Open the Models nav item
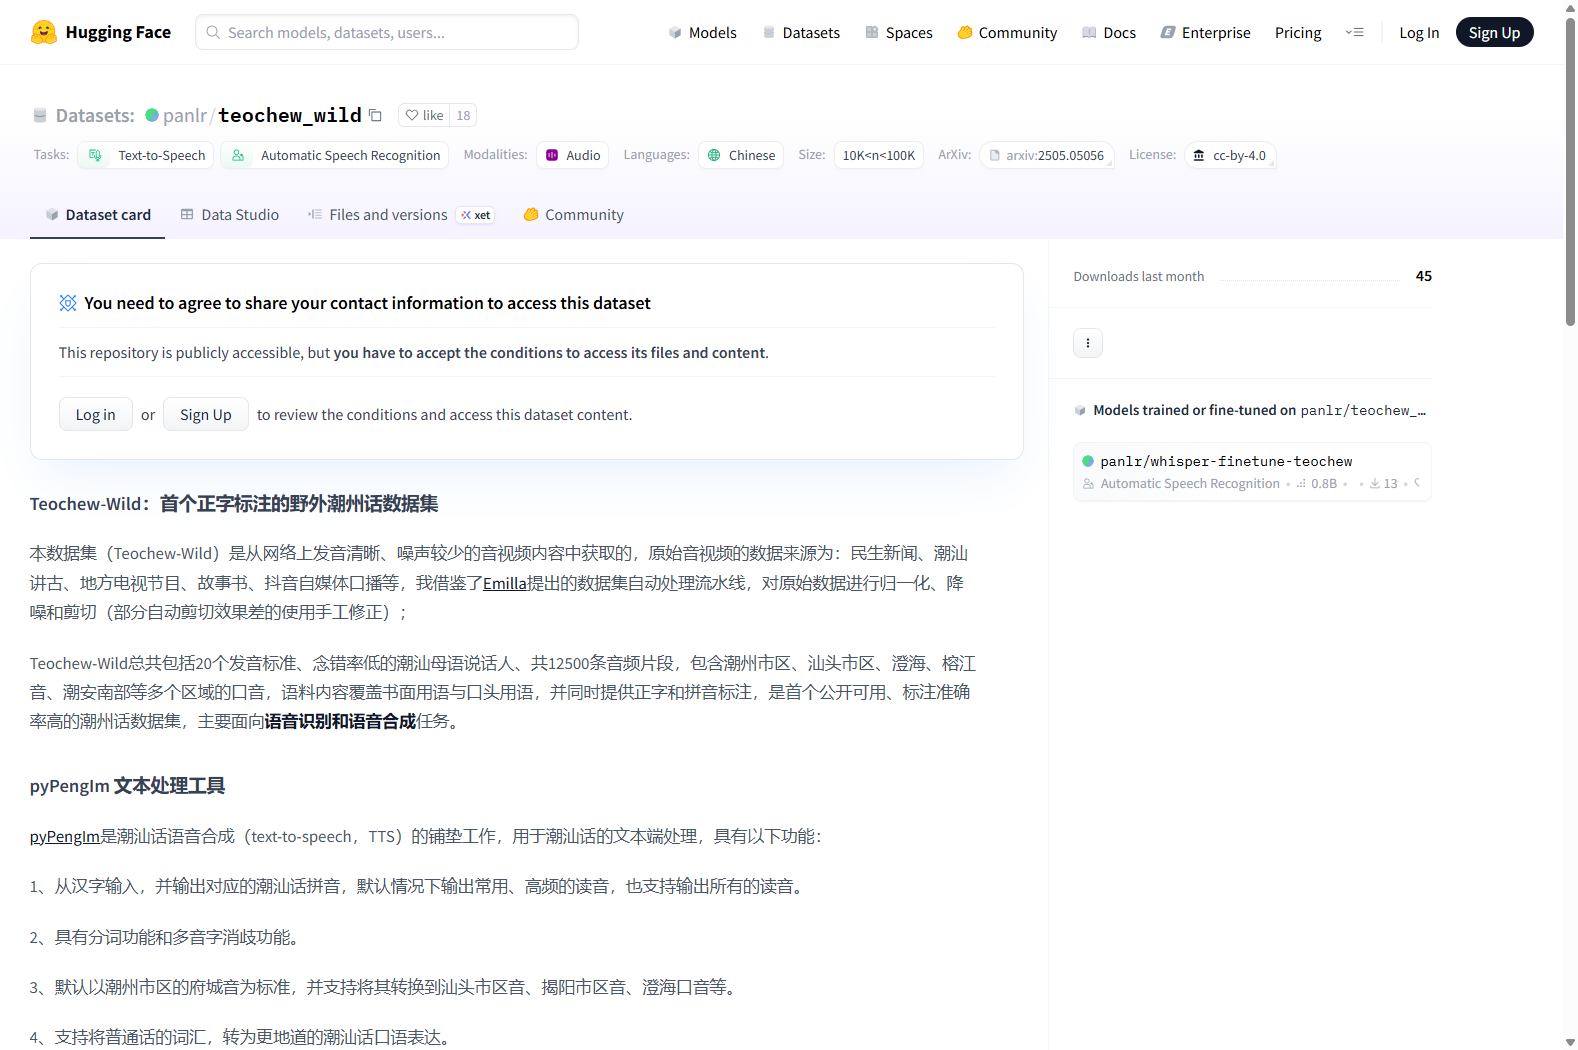 point(702,32)
